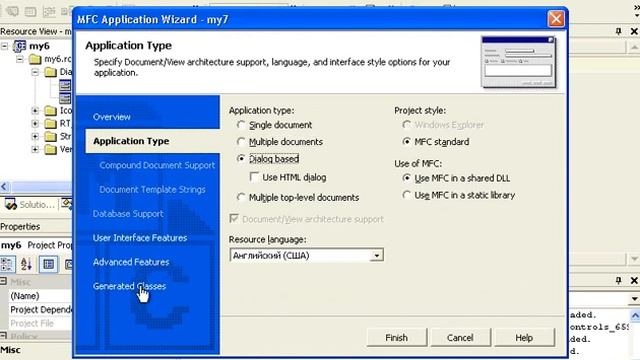The height and width of the screenshot is (360, 640).
Task: Go to User Interface Features page
Action: point(140,238)
